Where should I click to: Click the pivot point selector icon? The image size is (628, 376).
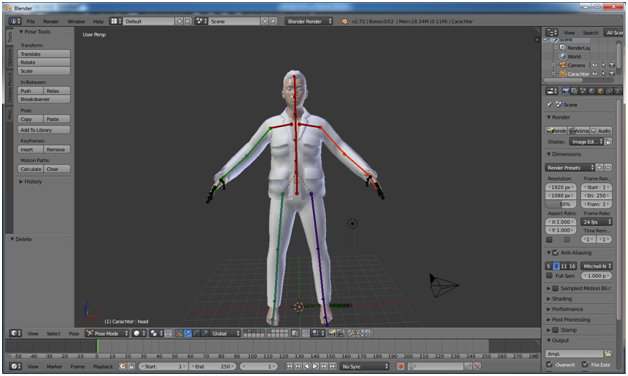[155, 333]
